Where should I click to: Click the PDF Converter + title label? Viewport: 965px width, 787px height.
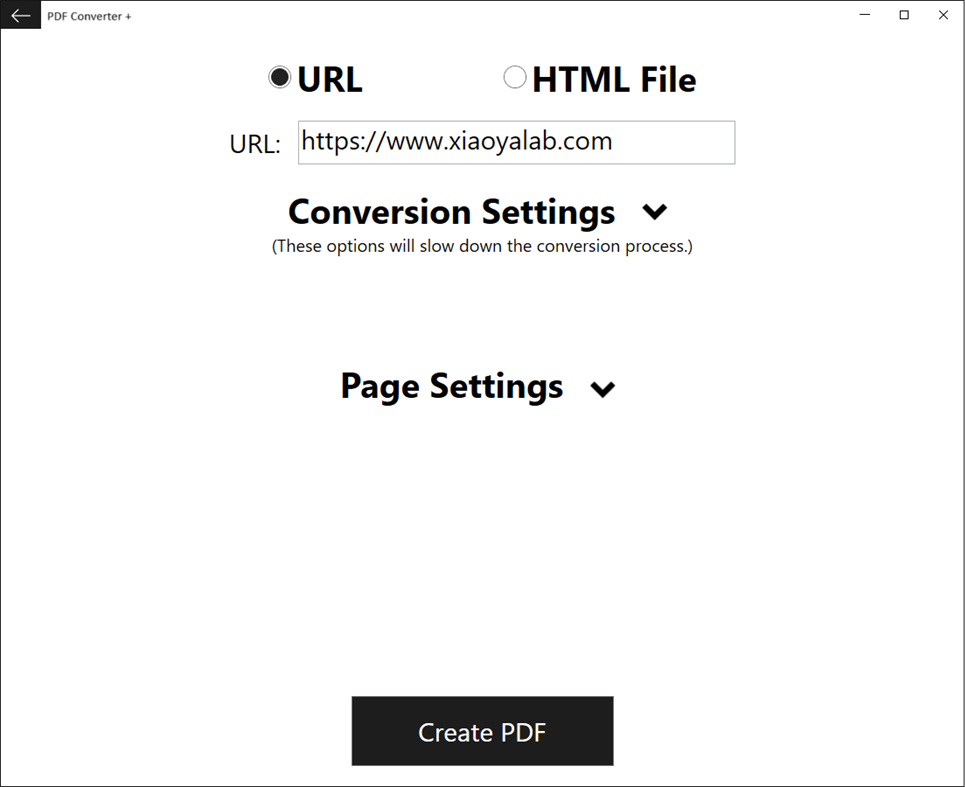pyautogui.click(x=89, y=15)
